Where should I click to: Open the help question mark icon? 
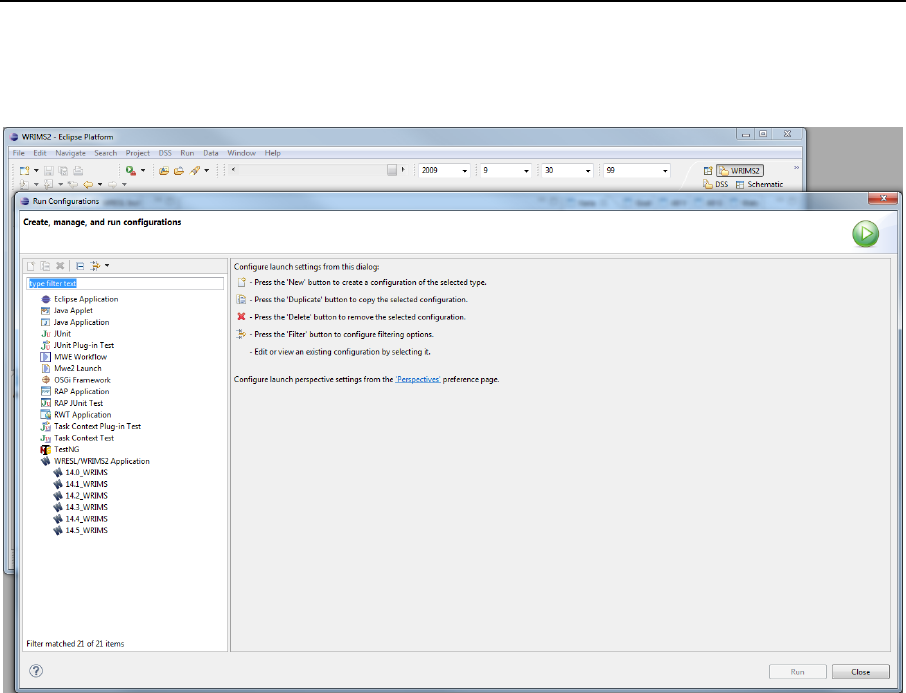pos(36,670)
